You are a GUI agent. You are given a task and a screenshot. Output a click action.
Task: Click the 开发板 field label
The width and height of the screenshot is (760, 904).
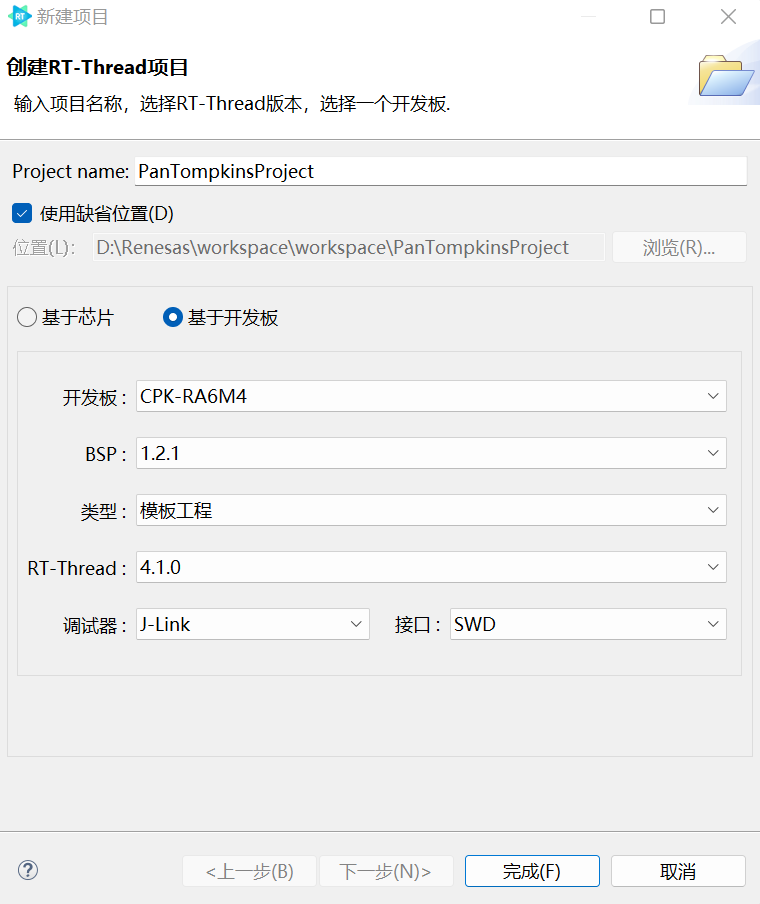95,398
